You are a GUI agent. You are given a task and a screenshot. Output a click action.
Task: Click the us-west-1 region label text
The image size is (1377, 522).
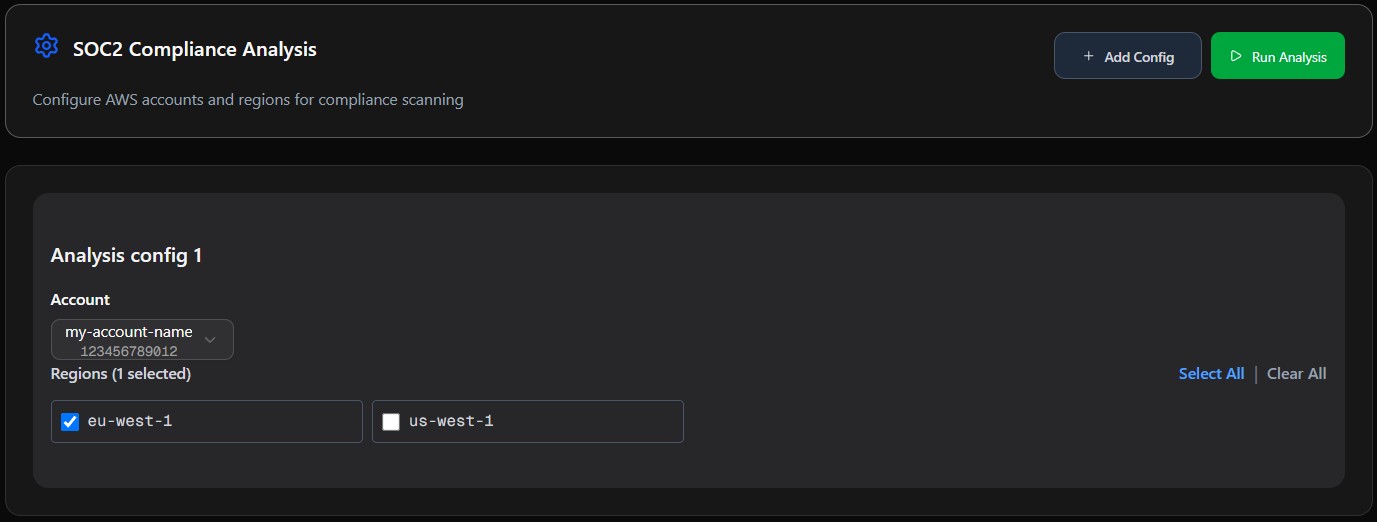451,422
